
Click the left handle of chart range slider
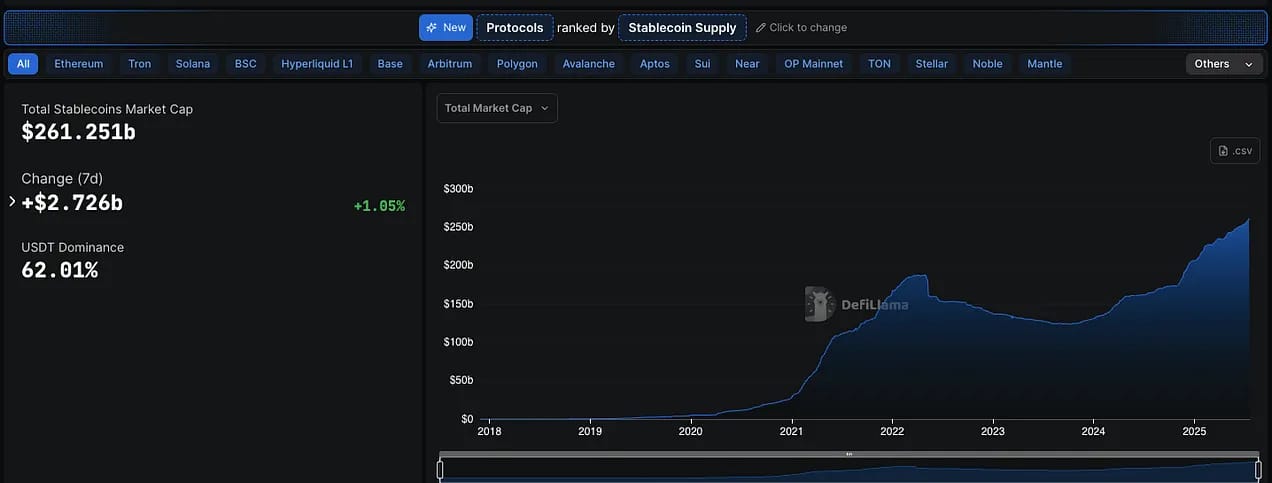(x=440, y=470)
